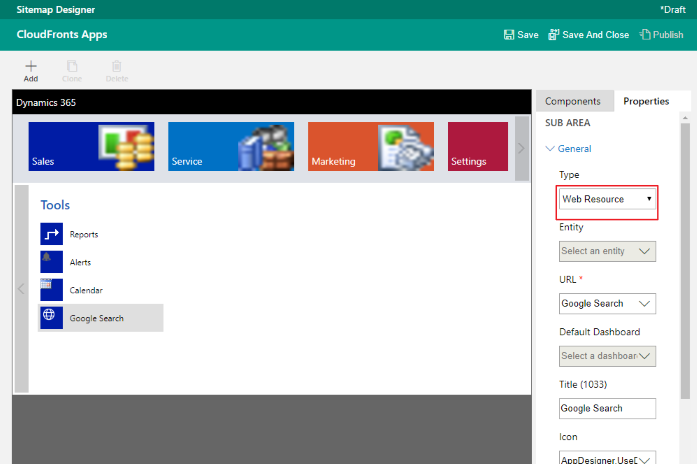Collapse the General section
The height and width of the screenshot is (470, 697).
click(x=569, y=149)
